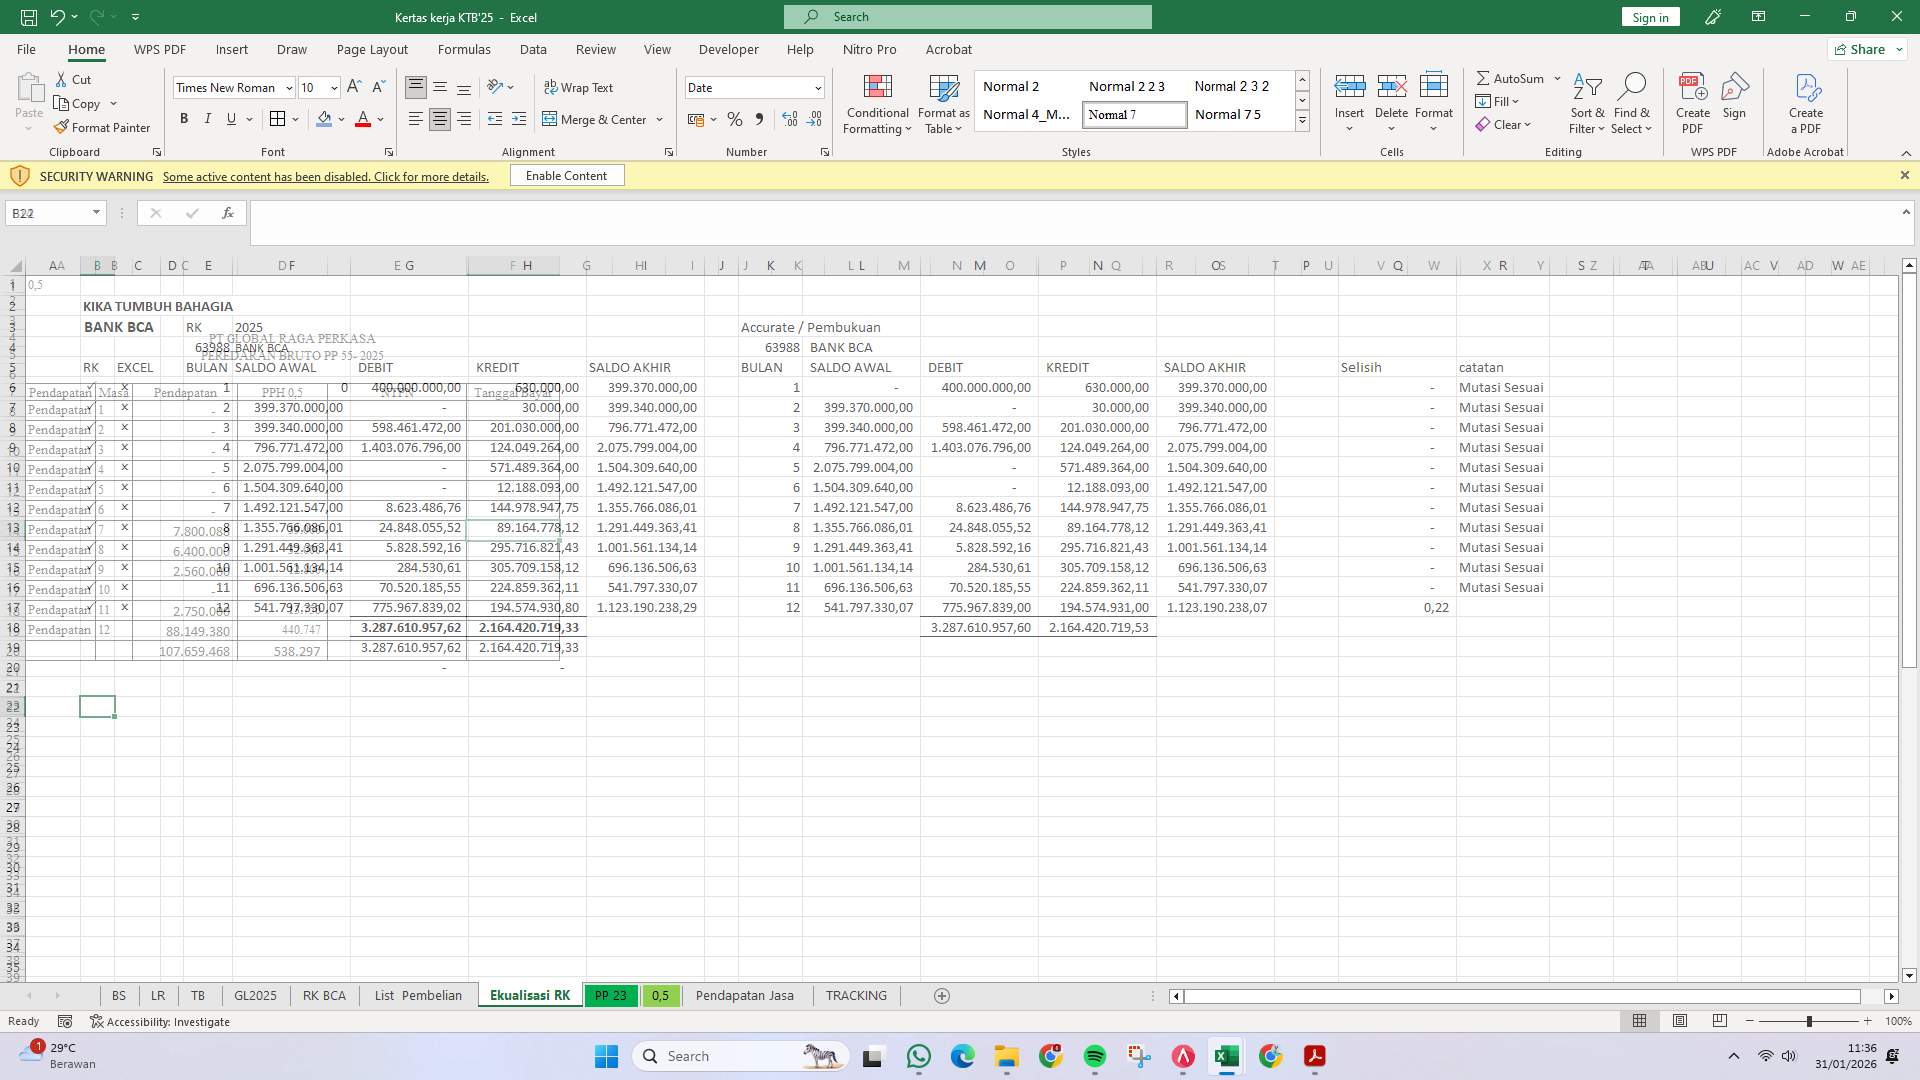
Task: Center-align the selected cell text
Action: [439, 118]
